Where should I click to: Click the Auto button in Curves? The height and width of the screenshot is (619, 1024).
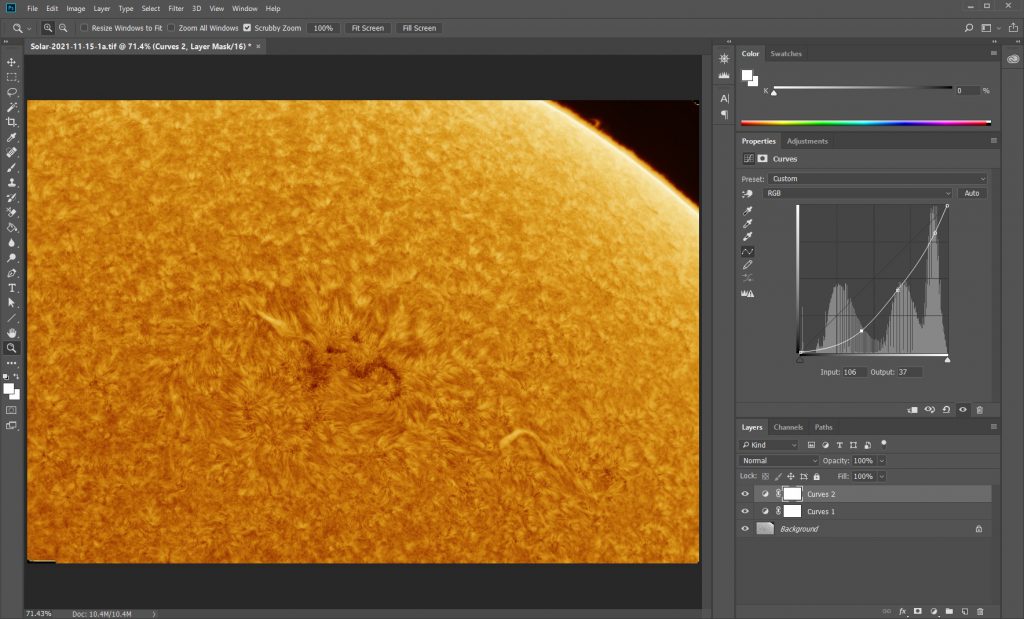971,193
